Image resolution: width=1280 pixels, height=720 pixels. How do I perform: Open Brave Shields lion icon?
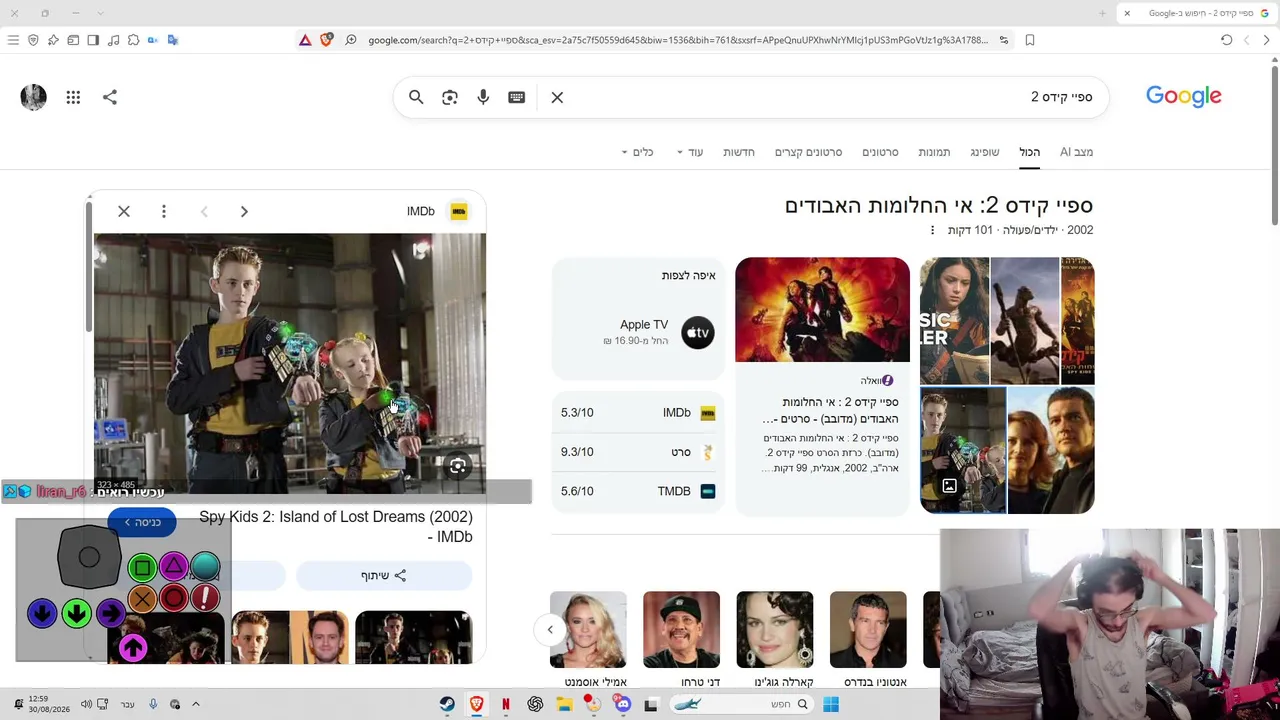pyautogui.click(x=326, y=40)
